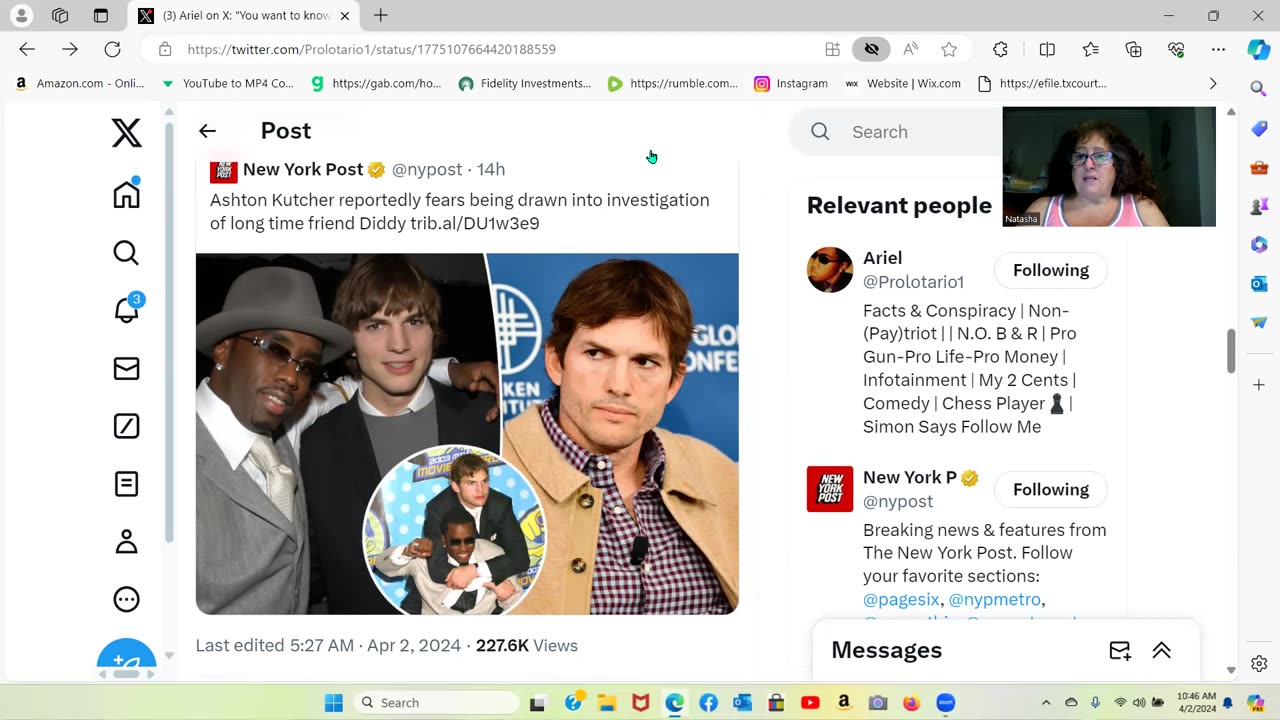Open the right photo of Ashton Kutcher
This screenshot has height=720, width=1280.
[620, 433]
